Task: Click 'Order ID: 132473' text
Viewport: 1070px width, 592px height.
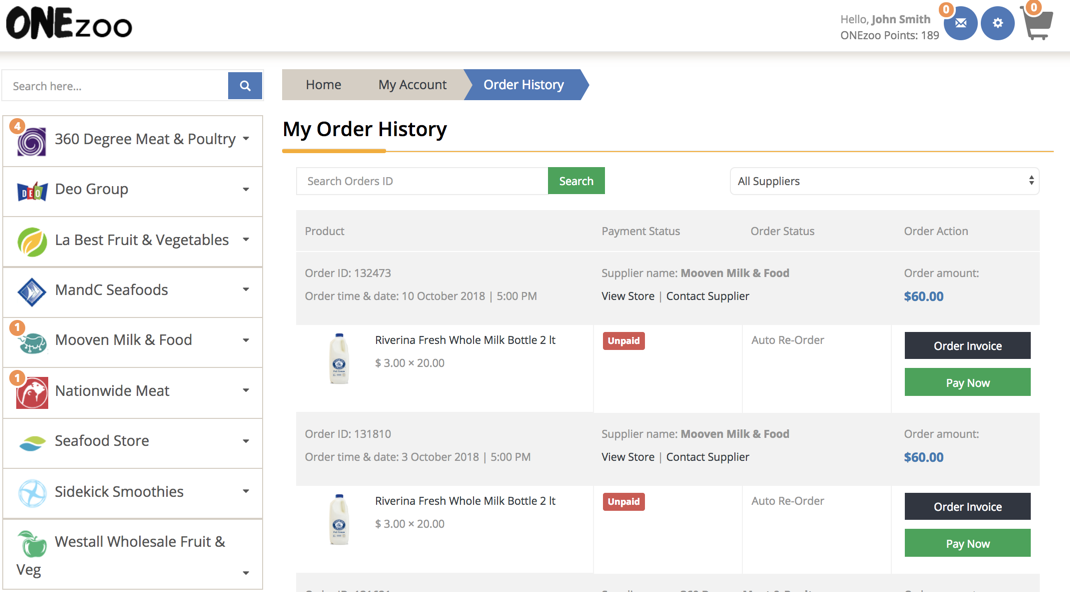Action: (x=348, y=273)
